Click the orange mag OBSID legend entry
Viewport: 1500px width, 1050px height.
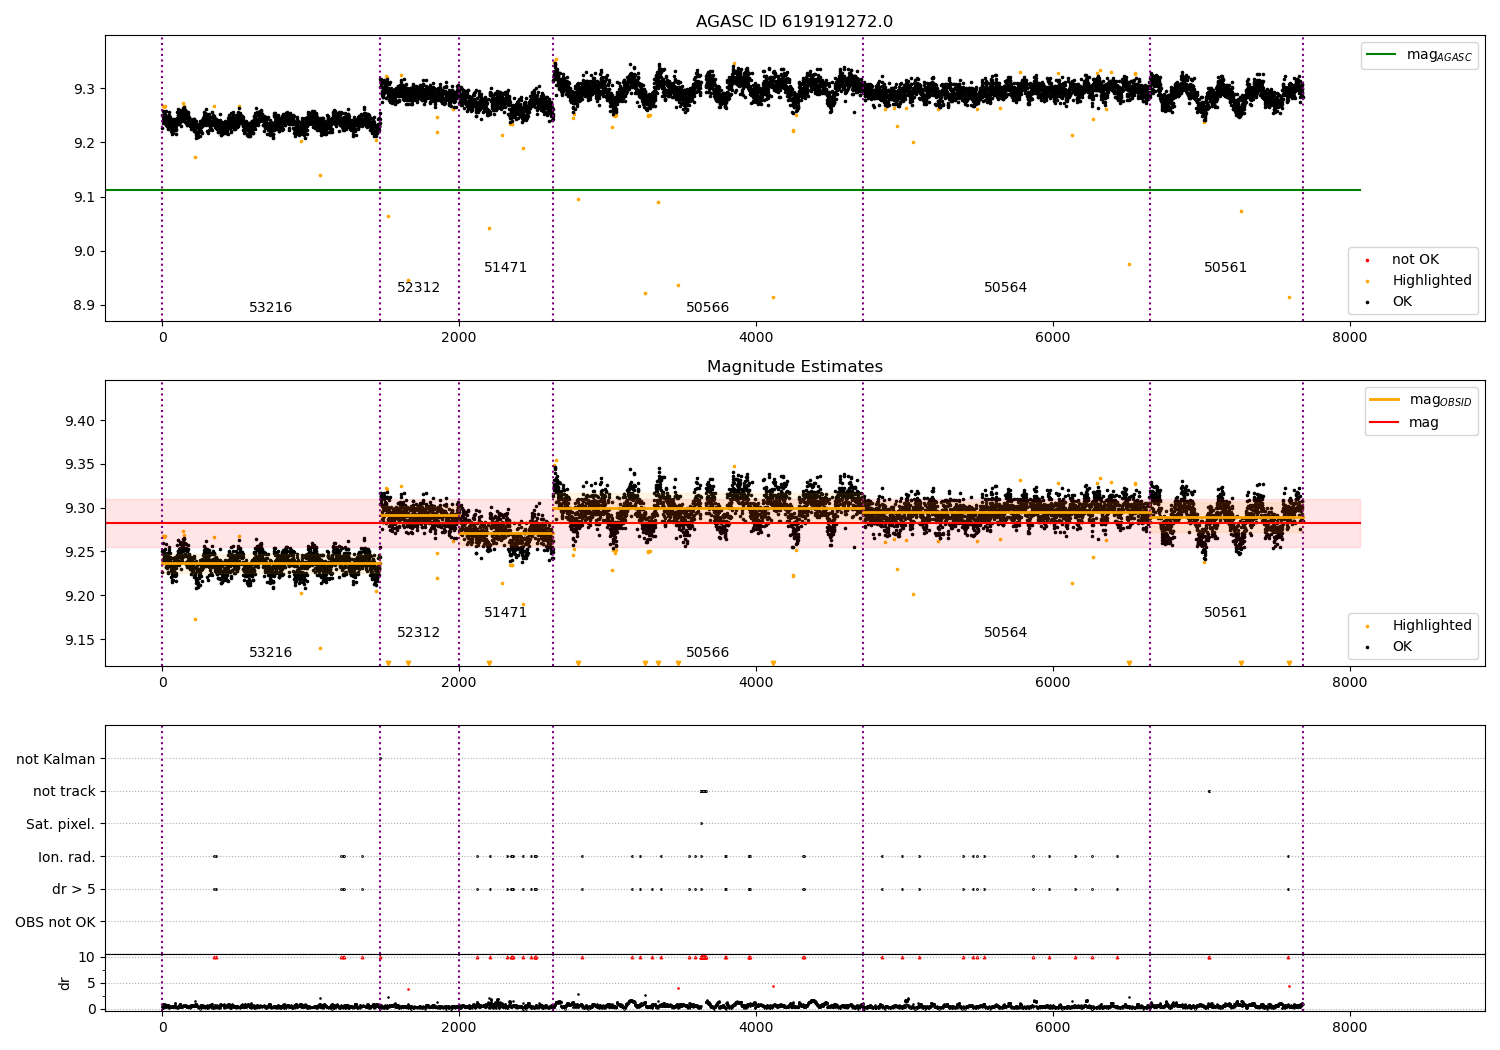click(1420, 400)
